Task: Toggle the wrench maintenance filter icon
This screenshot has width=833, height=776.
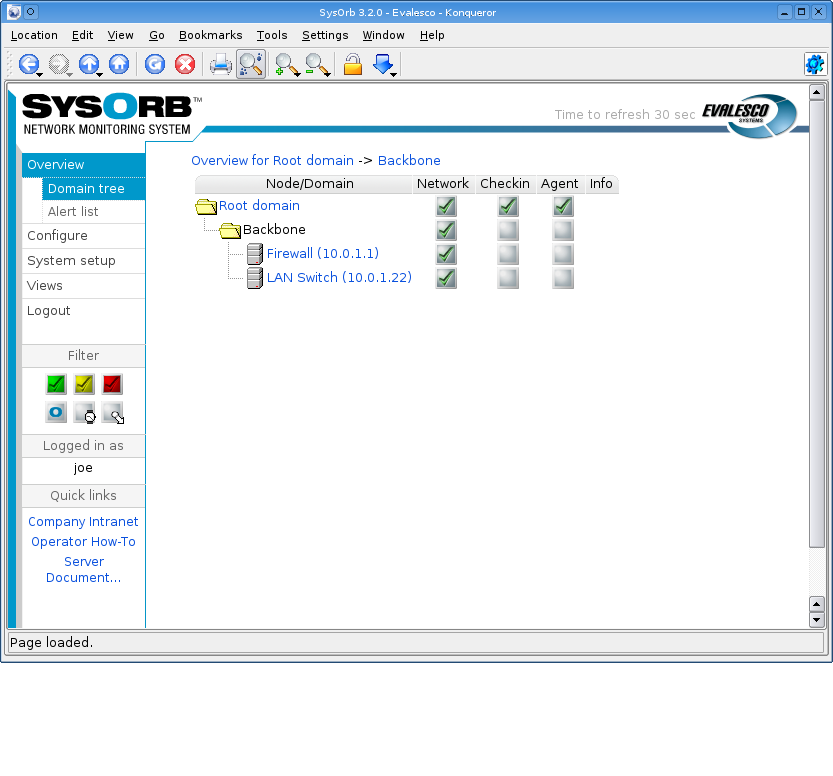Action: [x=113, y=413]
